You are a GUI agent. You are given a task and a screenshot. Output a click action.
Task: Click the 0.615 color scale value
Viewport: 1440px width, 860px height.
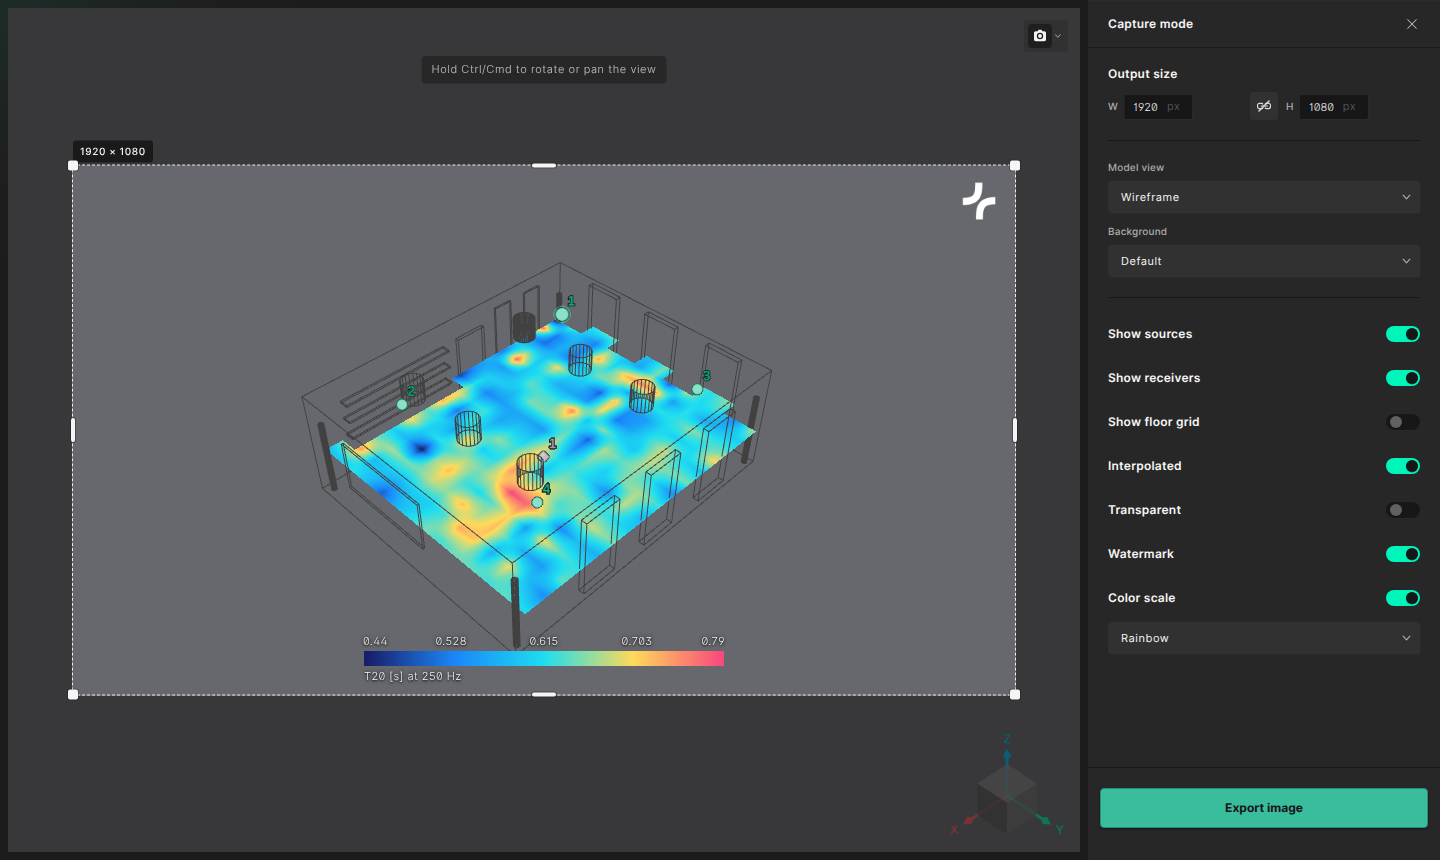pyautogui.click(x=544, y=641)
